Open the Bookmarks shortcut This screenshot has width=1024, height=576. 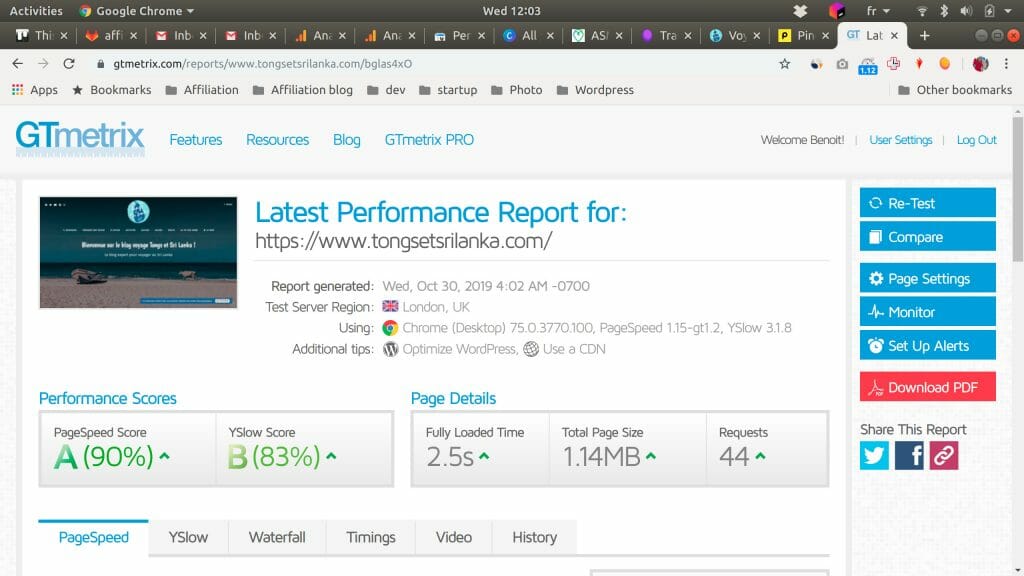coord(112,90)
